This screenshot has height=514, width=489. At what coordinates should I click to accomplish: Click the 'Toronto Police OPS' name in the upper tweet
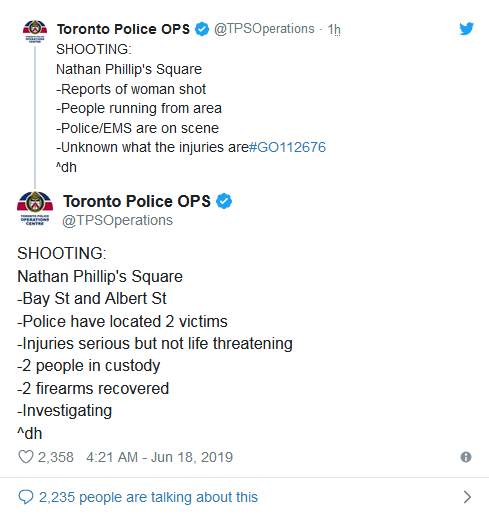pyautogui.click(x=123, y=29)
